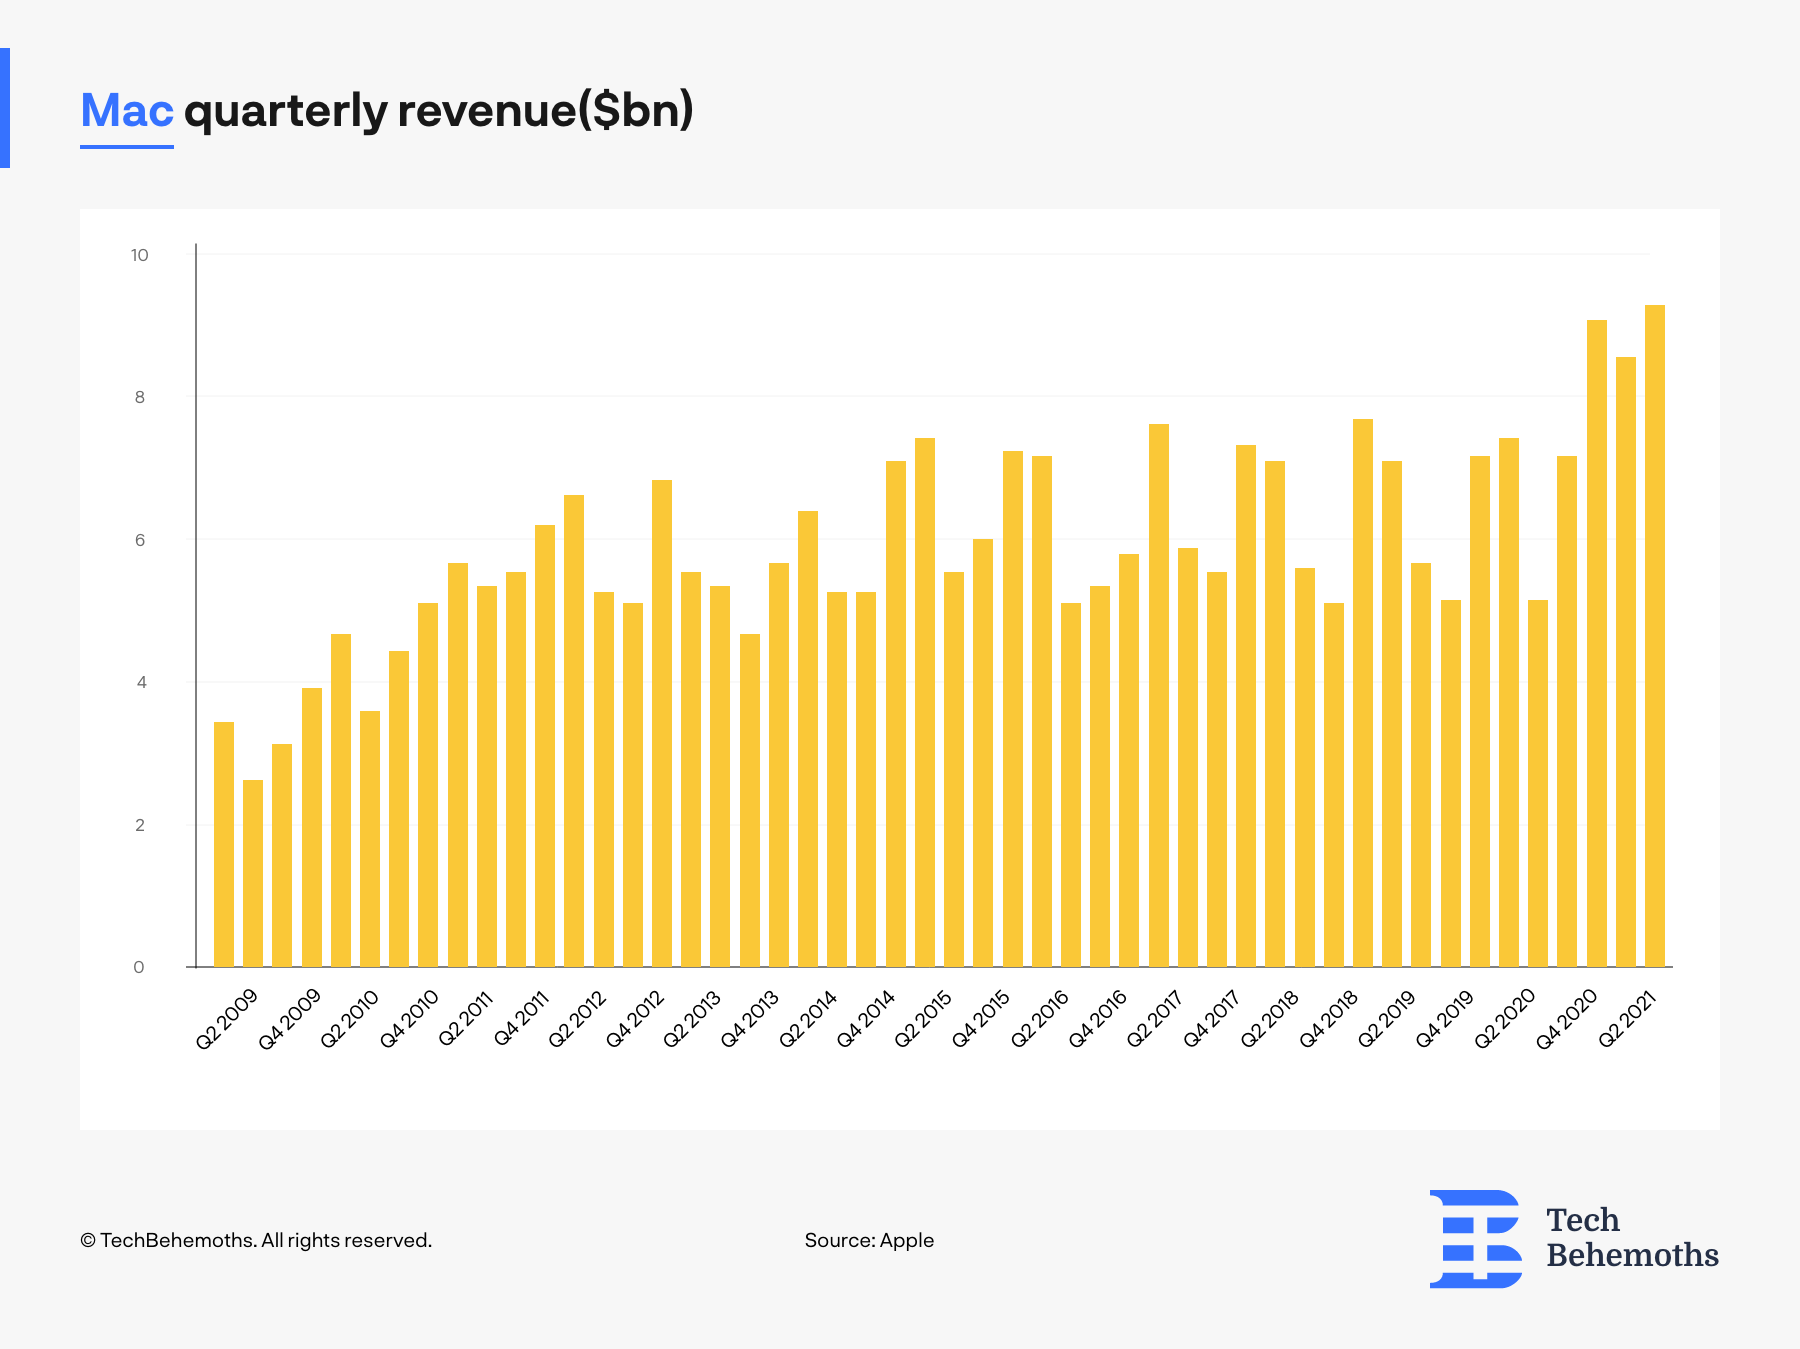Click the Q4 2014 axis label

tap(866, 1019)
